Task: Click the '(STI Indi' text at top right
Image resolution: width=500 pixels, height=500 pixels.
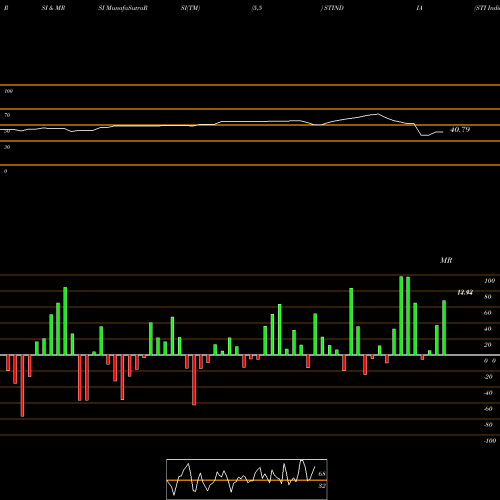Action: tap(487, 8)
